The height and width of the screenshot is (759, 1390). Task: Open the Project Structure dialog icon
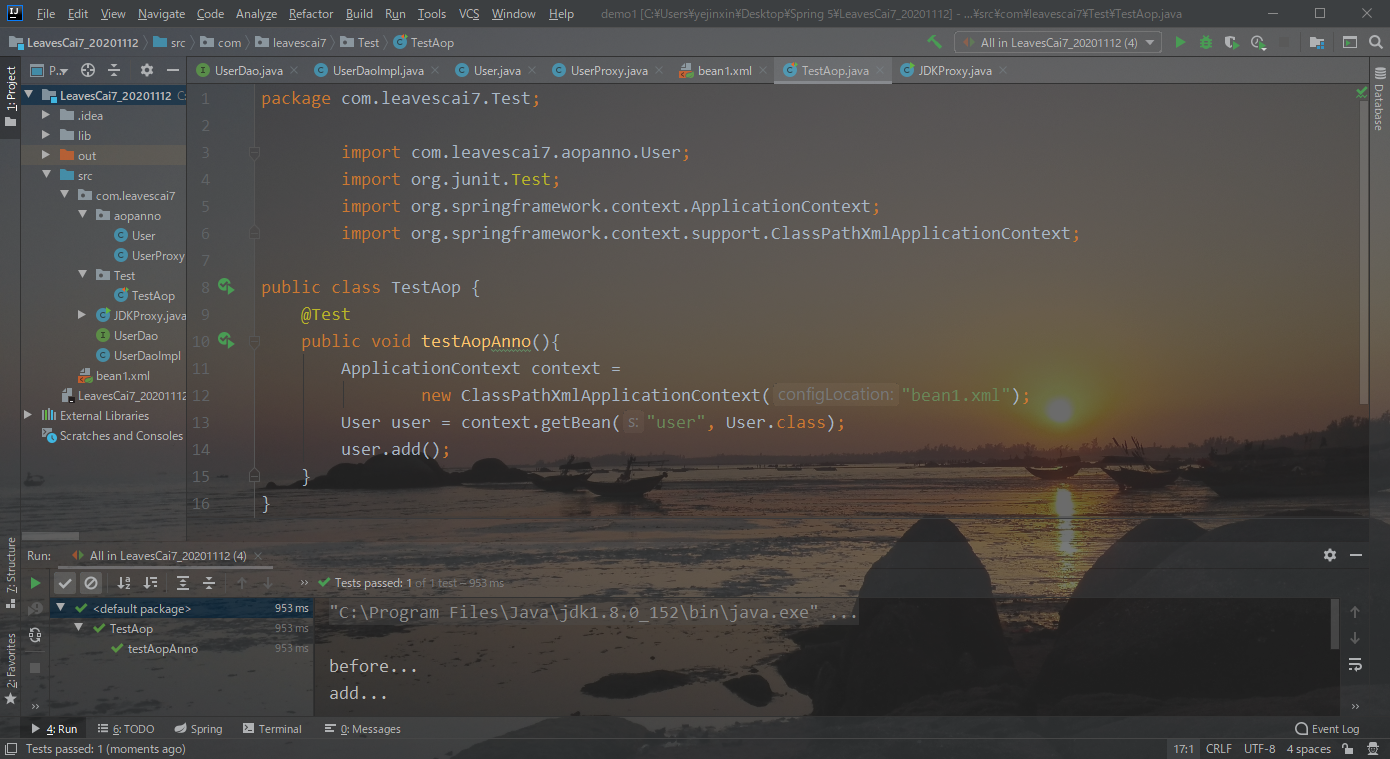pyautogui.click(x=1316, y=42)
